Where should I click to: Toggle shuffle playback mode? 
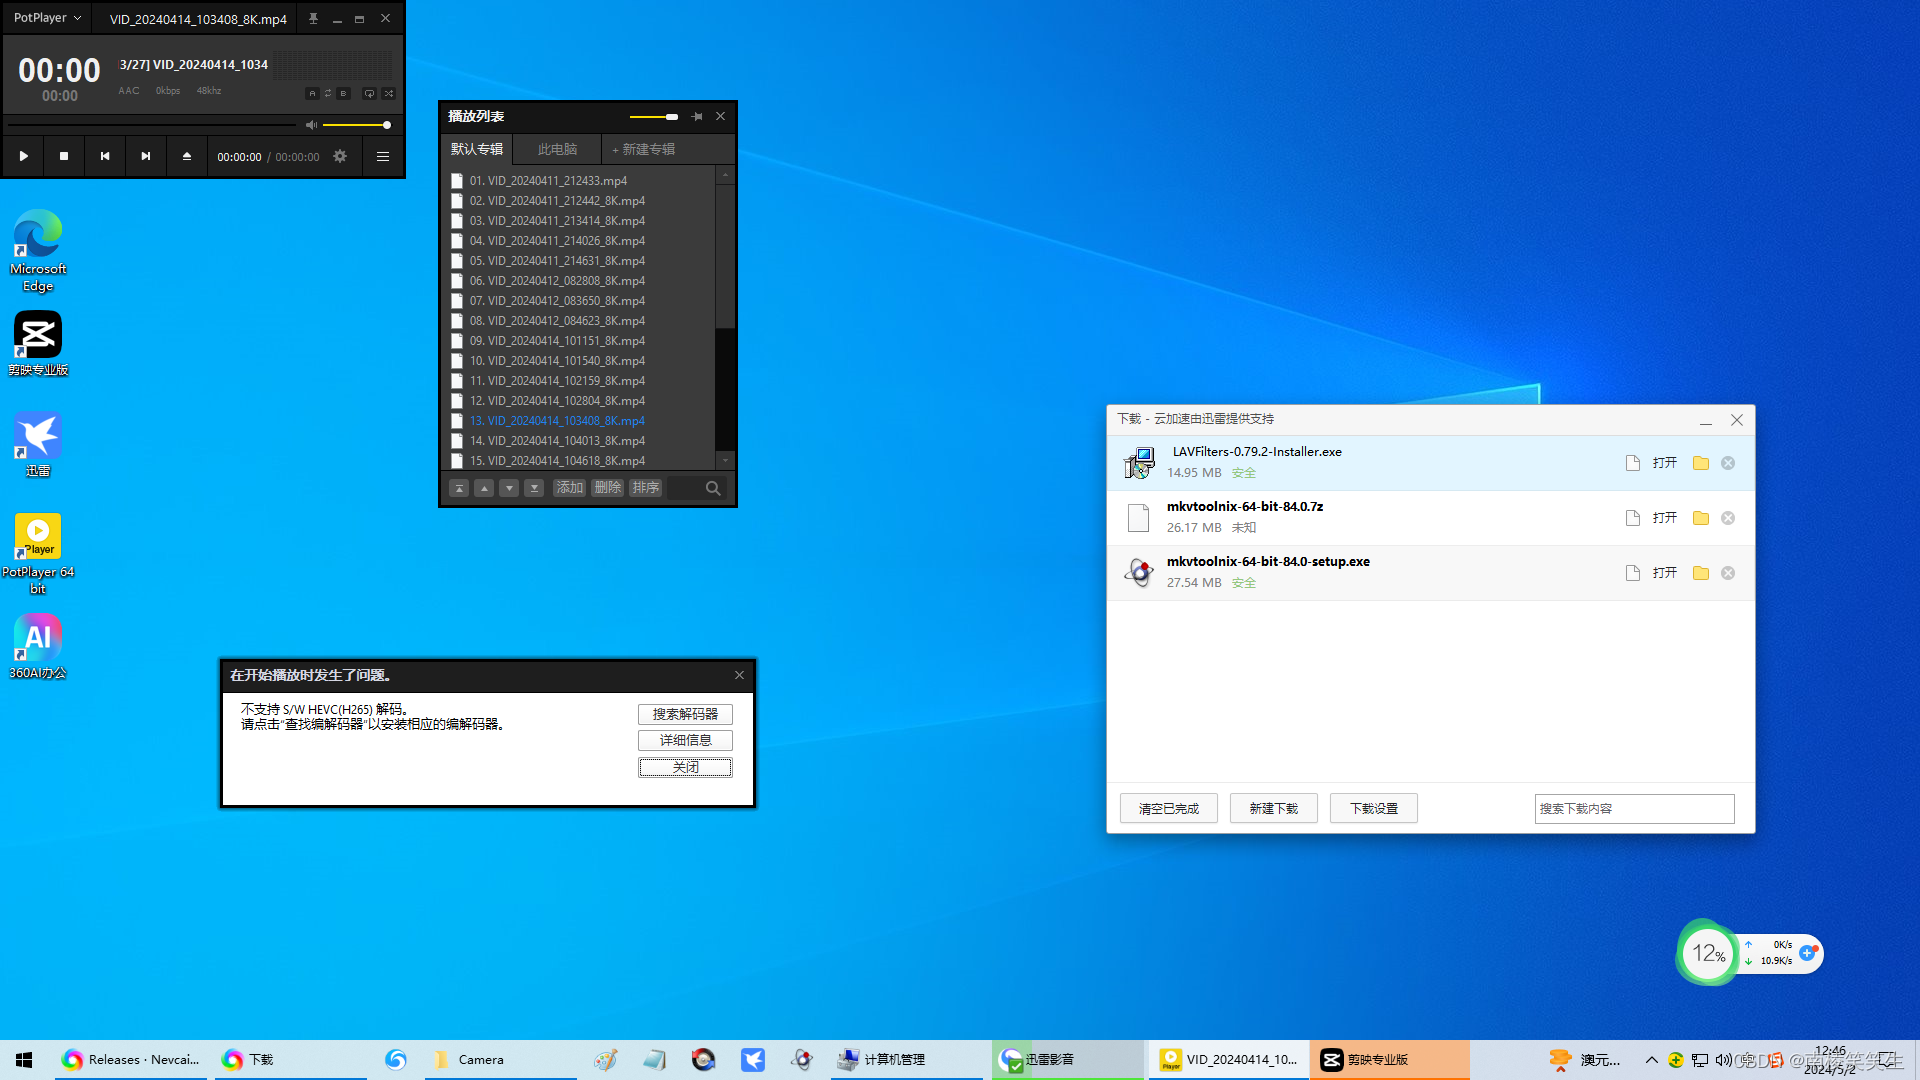tap(389, 93)
